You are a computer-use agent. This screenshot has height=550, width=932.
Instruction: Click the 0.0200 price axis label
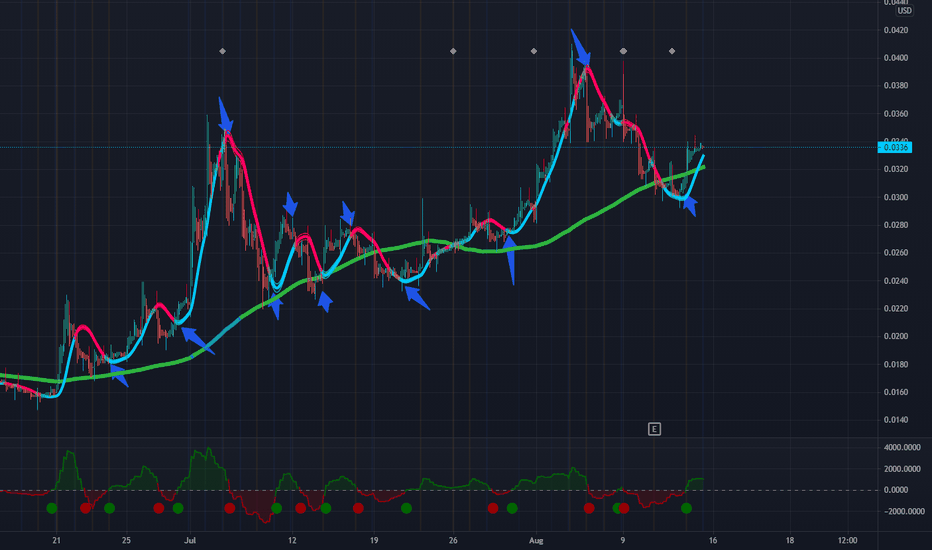896,337
